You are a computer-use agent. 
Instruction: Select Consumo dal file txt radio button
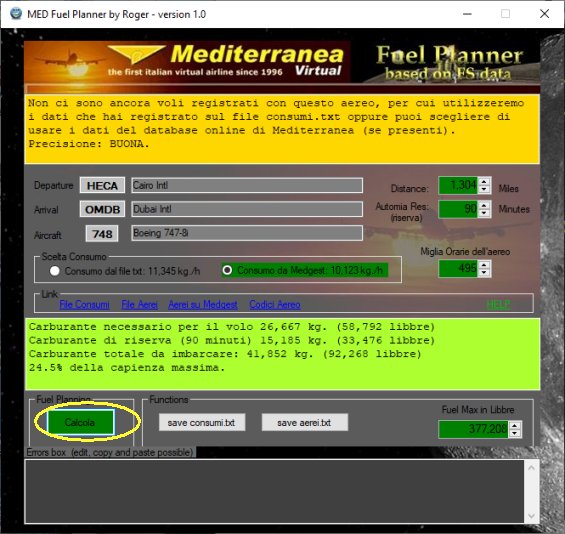[x=55, y=271]
